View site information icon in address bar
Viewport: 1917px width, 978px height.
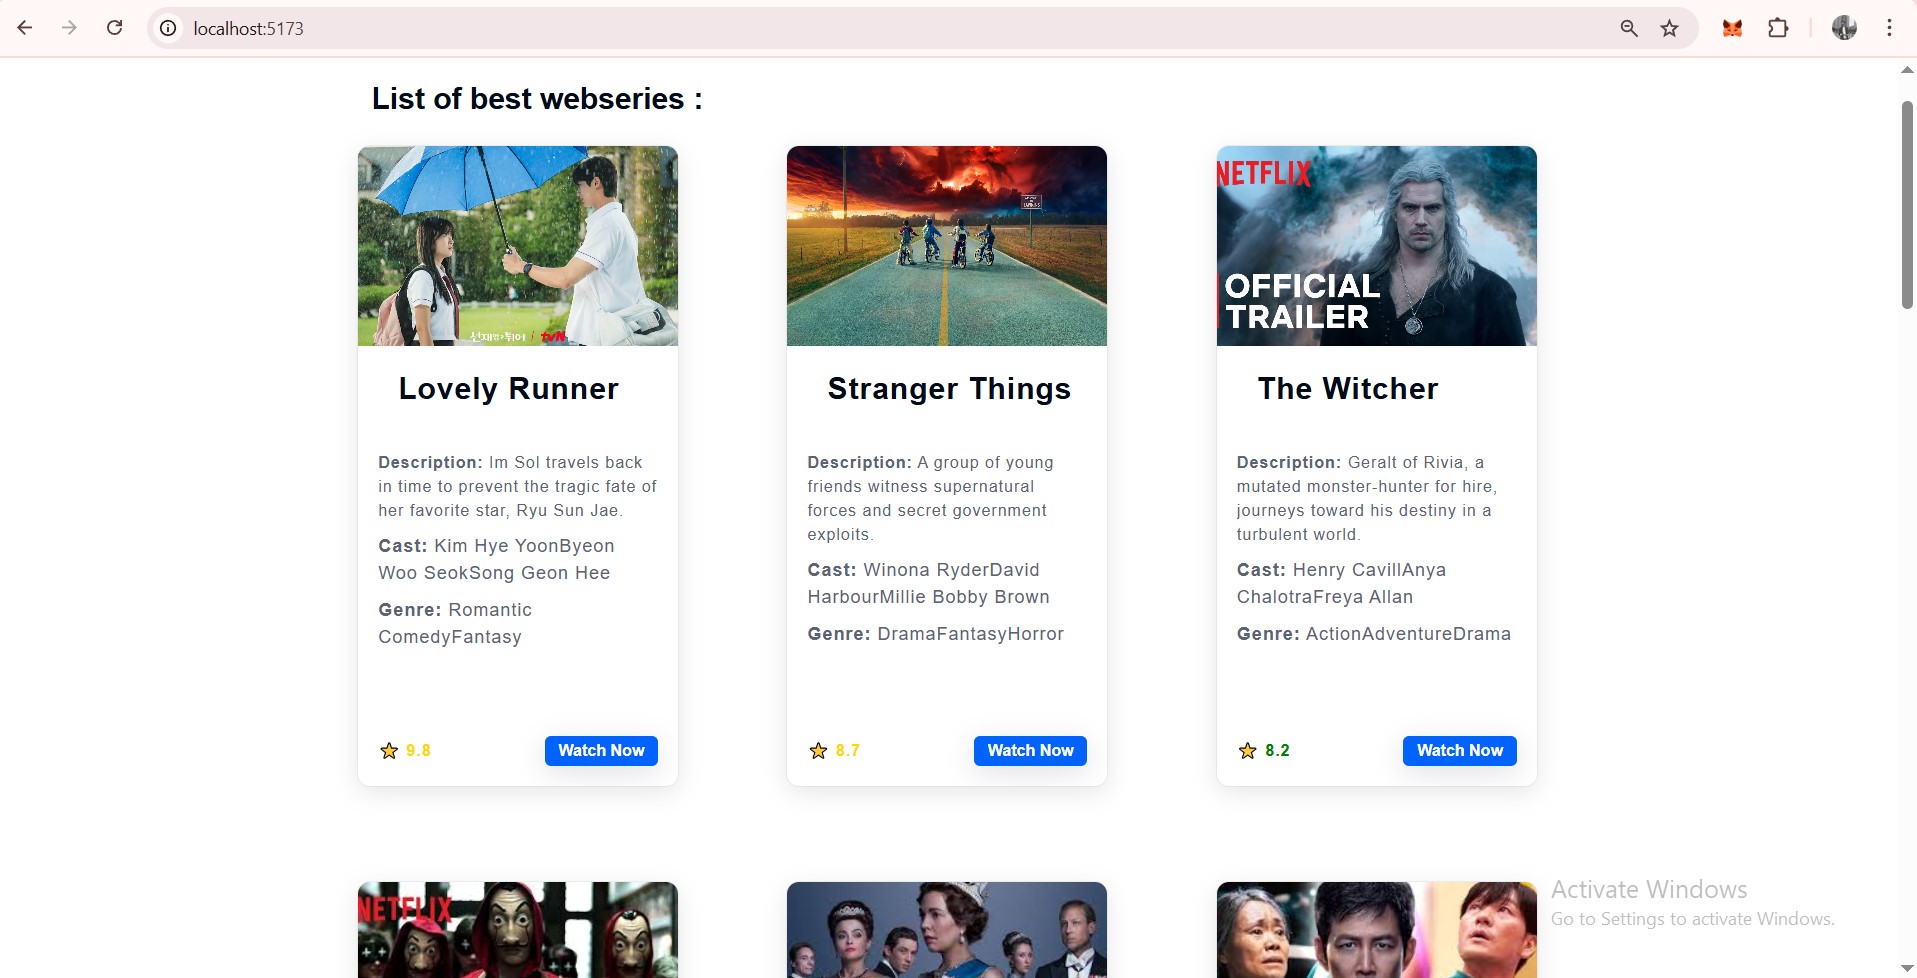[169, 28]
